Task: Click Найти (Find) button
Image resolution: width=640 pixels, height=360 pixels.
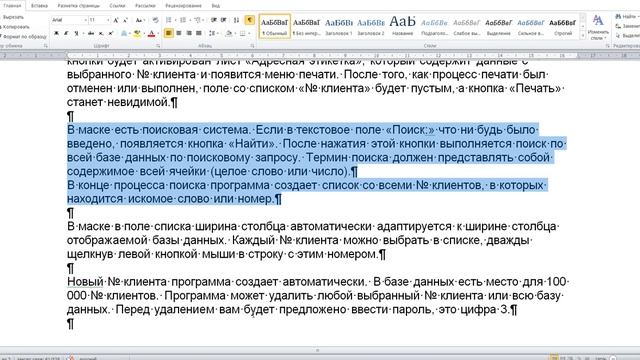Action: coord(627,16)
